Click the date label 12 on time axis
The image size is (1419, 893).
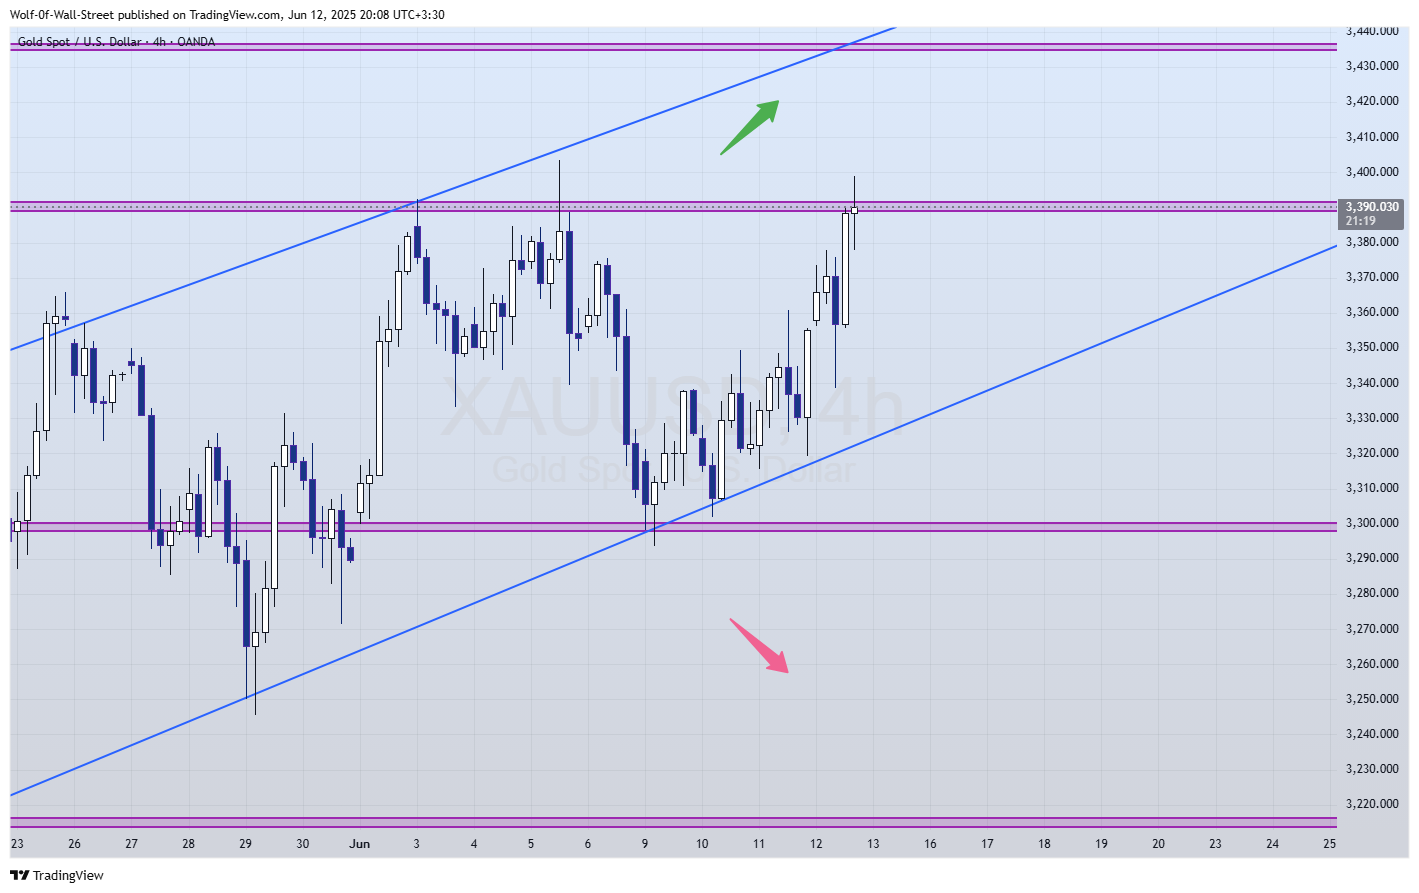click(816, 844)
